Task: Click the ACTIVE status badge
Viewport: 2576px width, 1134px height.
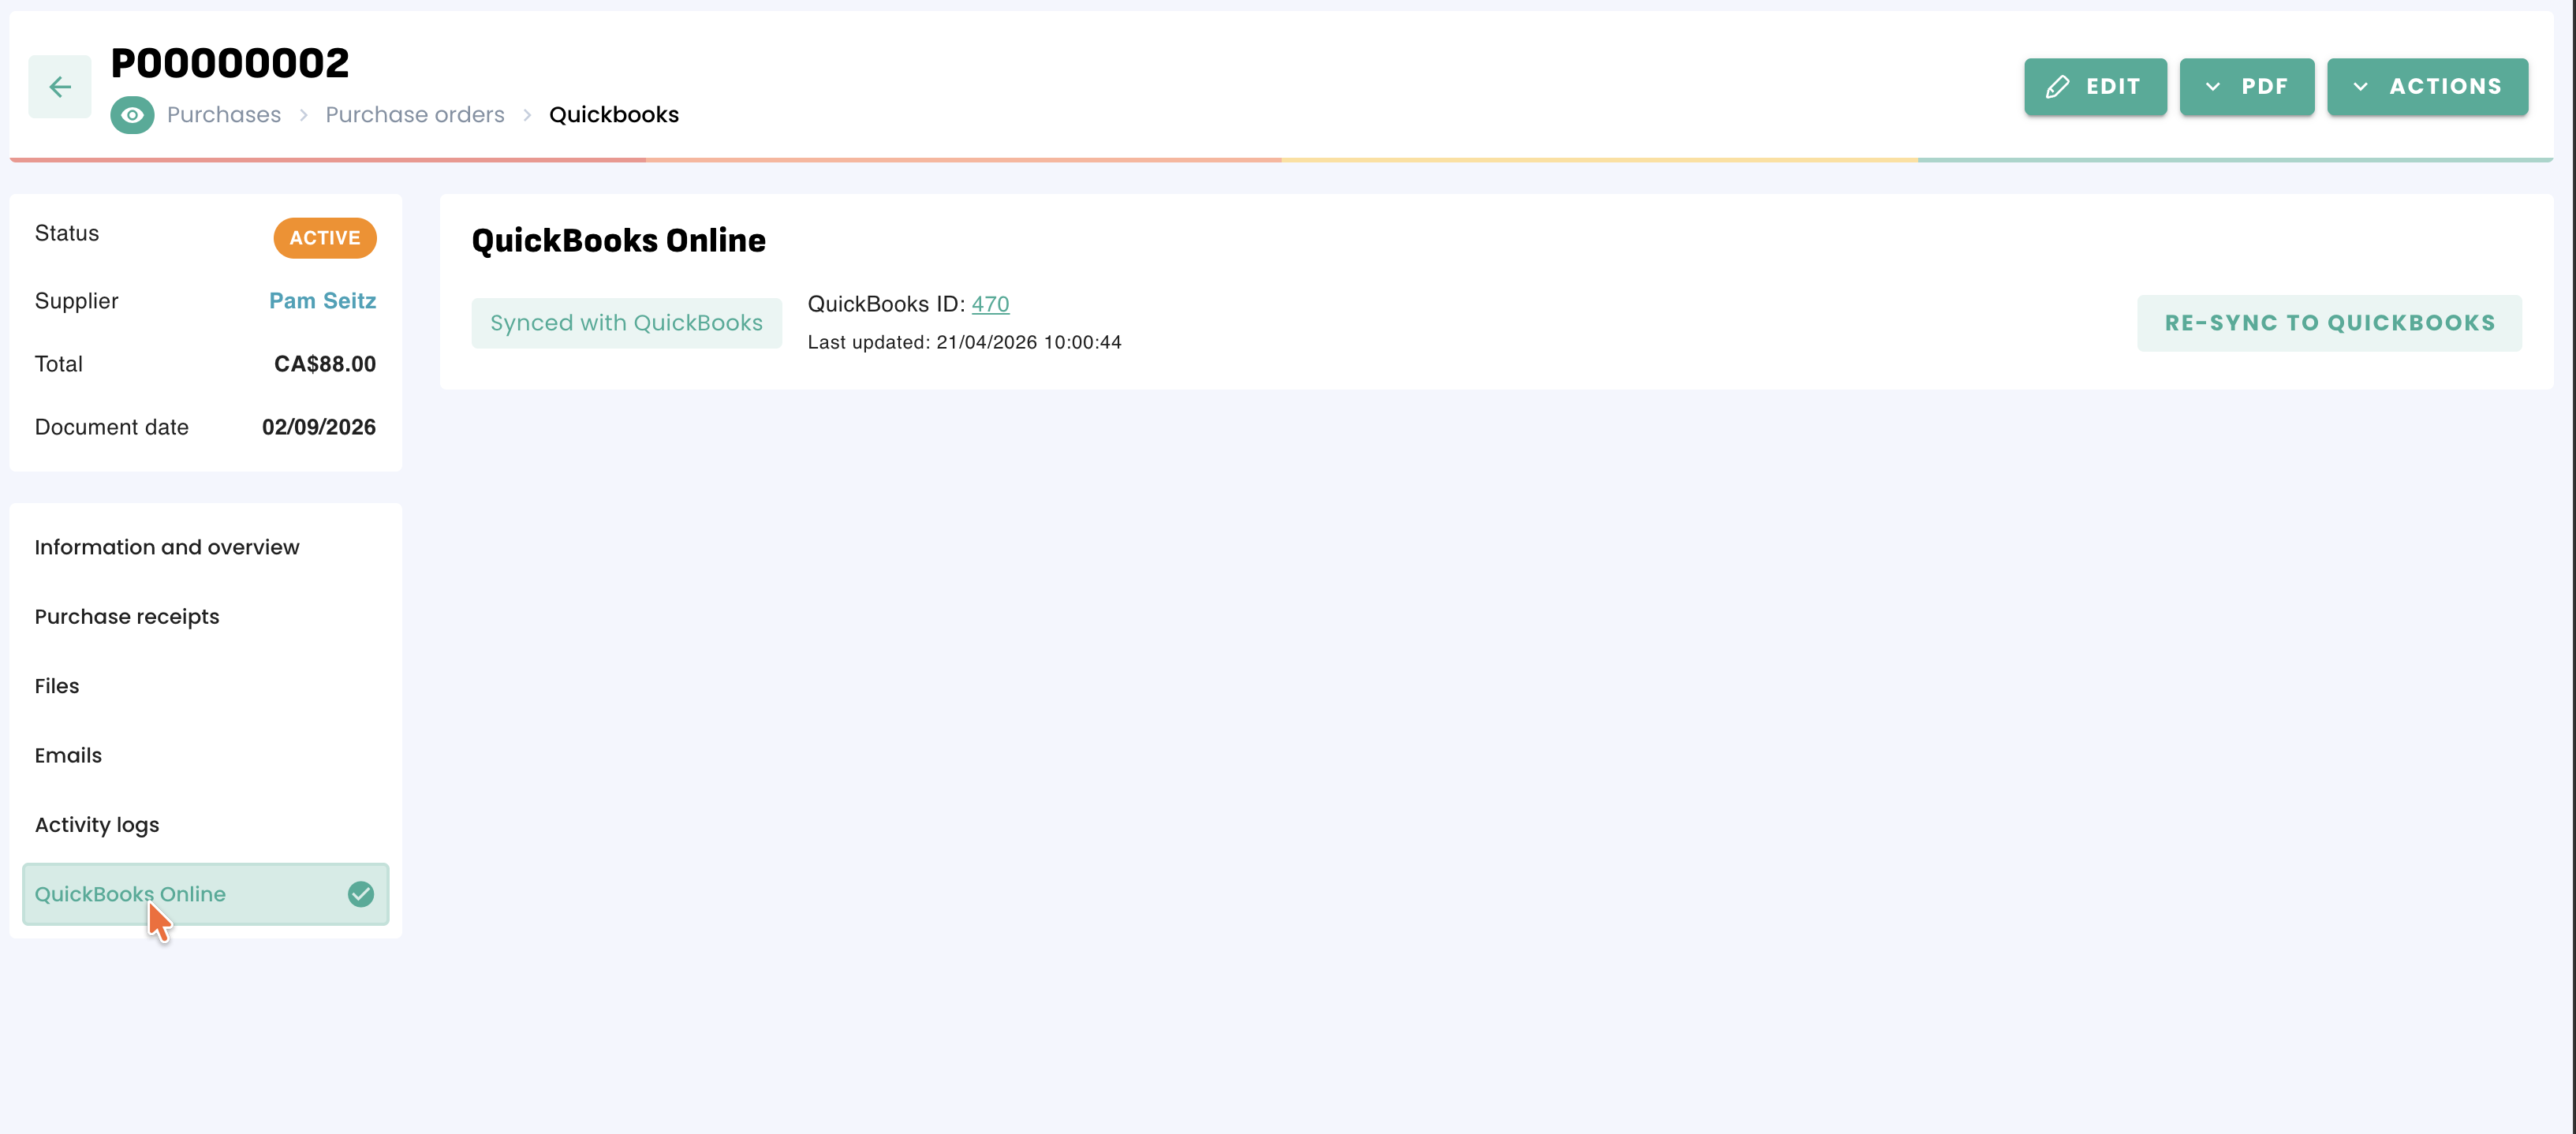Action: [x=325, y=238]
